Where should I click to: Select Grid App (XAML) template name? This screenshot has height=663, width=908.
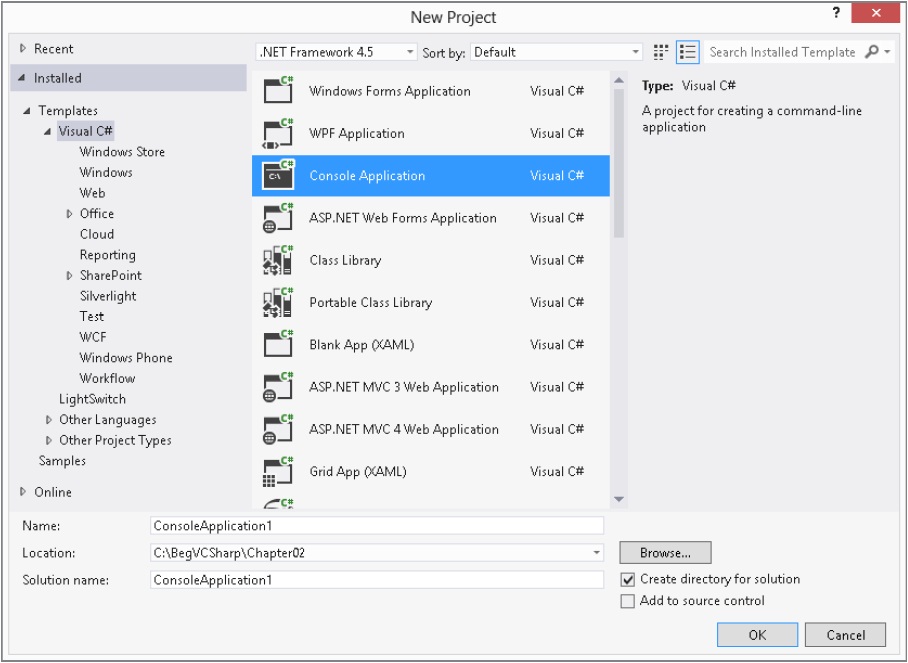click(x=358, y=471)
